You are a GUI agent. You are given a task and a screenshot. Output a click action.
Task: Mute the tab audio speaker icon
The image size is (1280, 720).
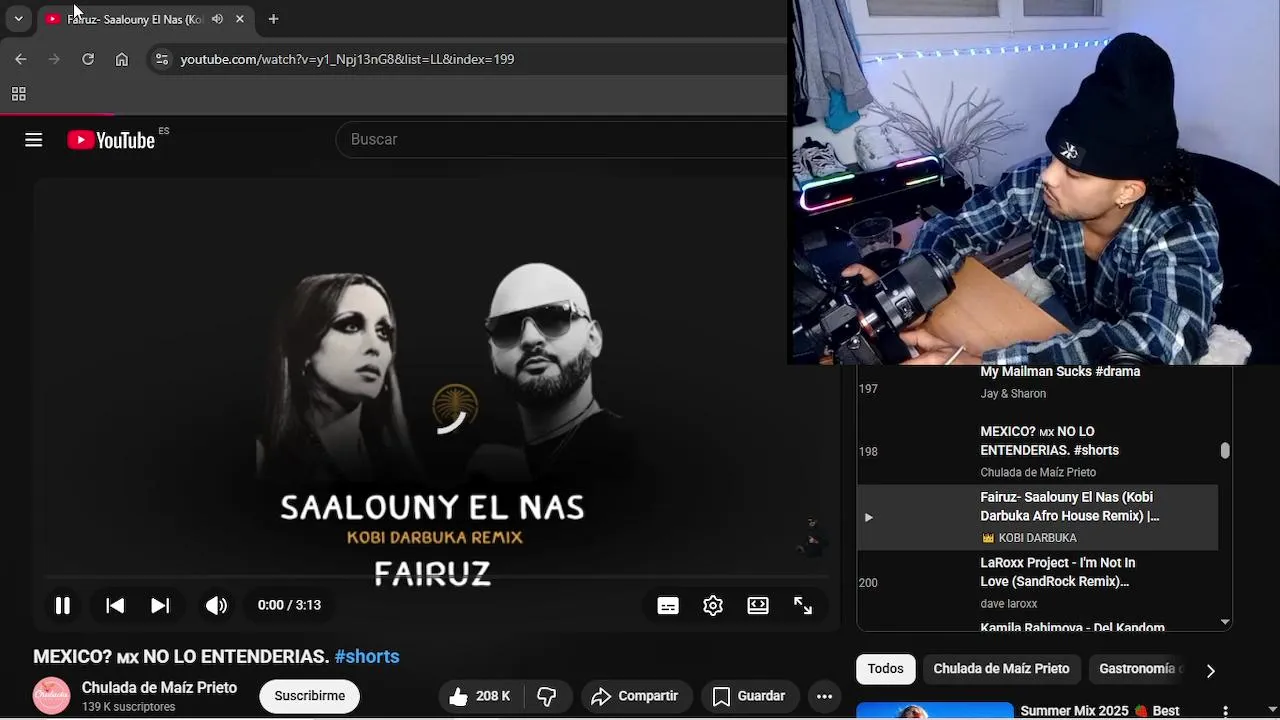coord(217,19)
